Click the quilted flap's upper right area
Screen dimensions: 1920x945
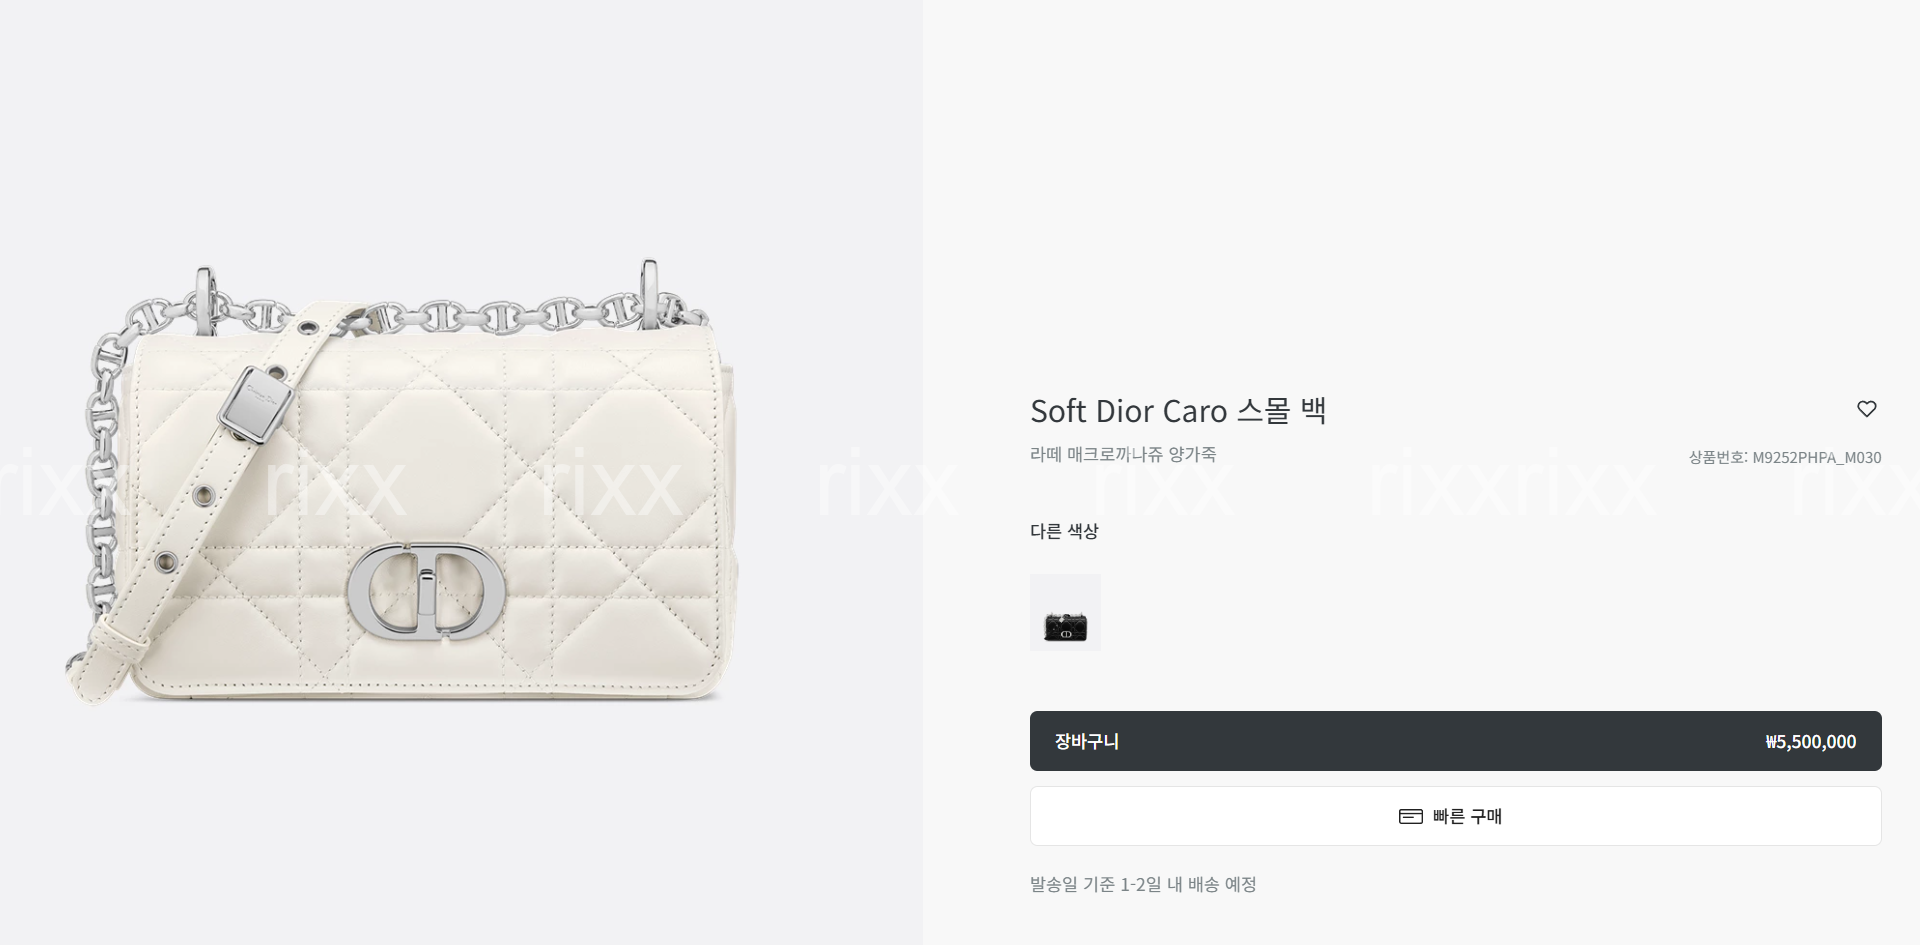(640, 390)
